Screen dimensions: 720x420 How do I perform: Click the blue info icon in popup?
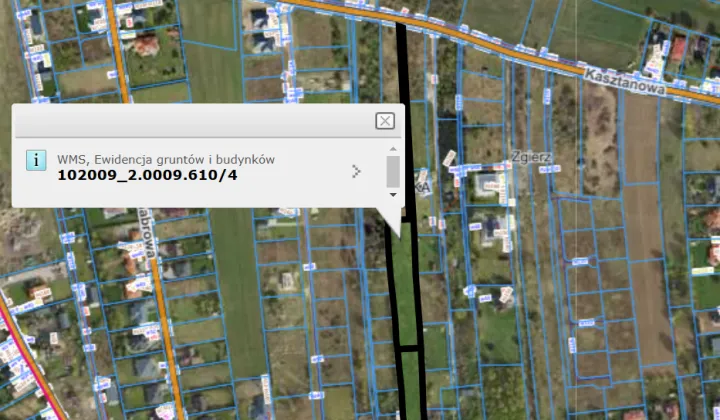(36, 160)
